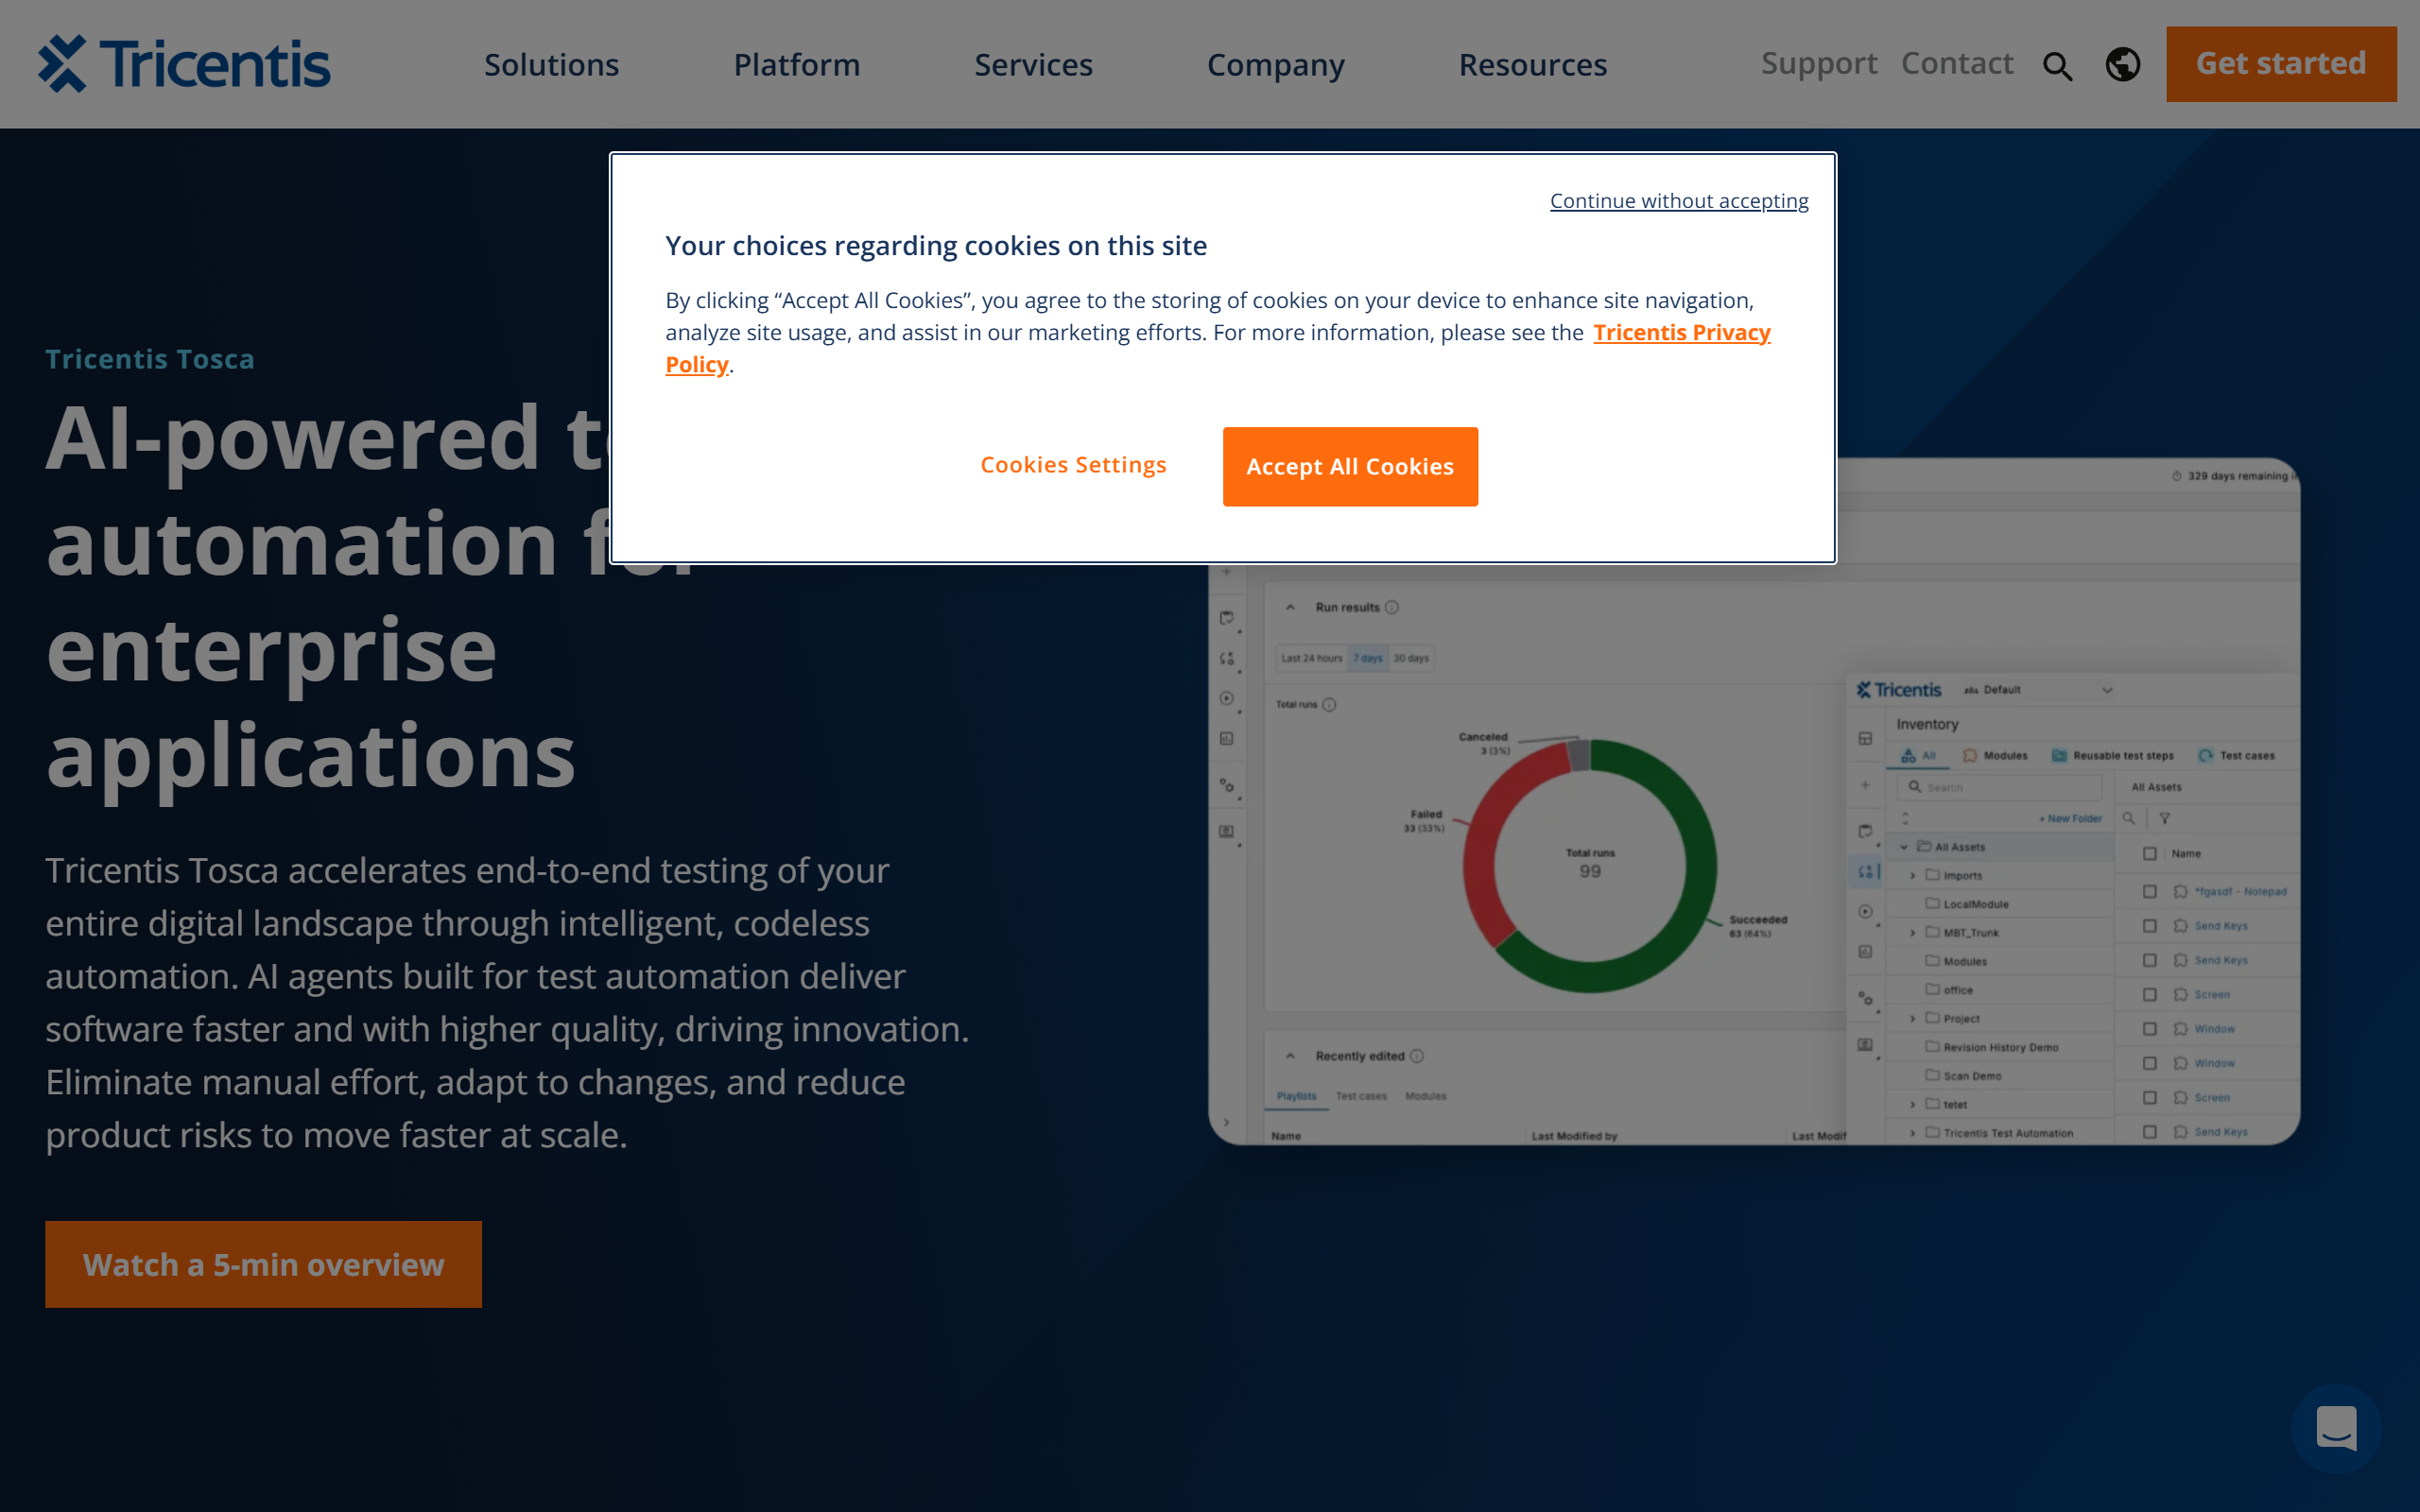2420x1512 pixels.
Task: Open the Contact link
Action: tap(1957, 63)
